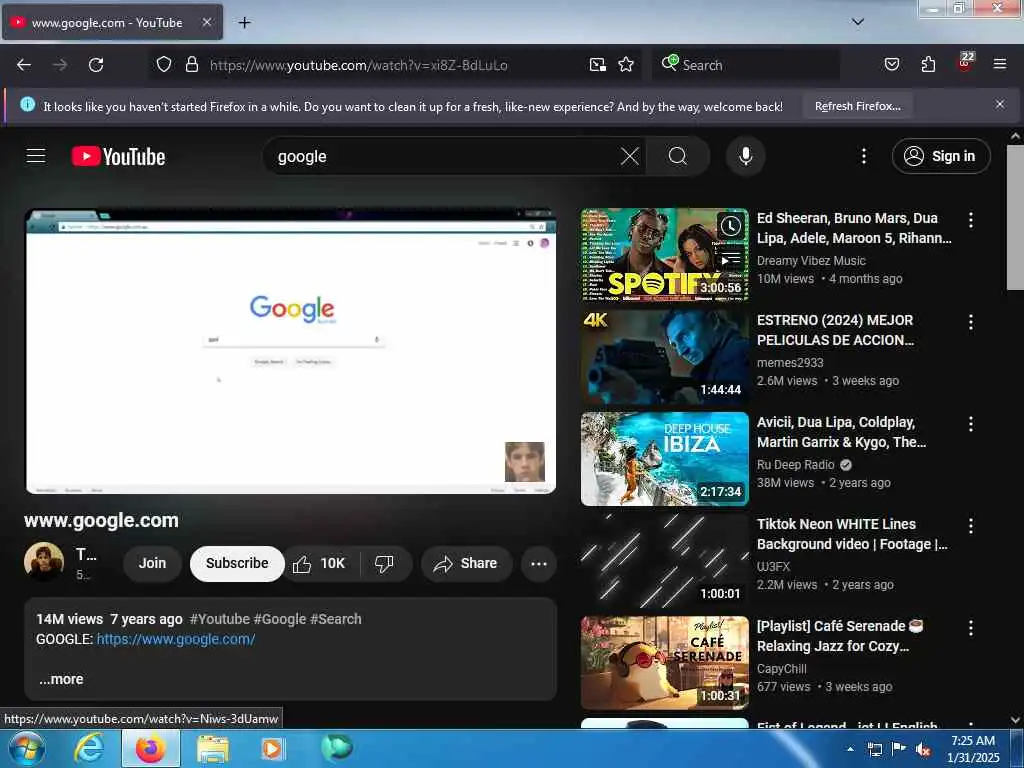
Task: Expand the list all tabs dropdown
Action: point(857,22)
